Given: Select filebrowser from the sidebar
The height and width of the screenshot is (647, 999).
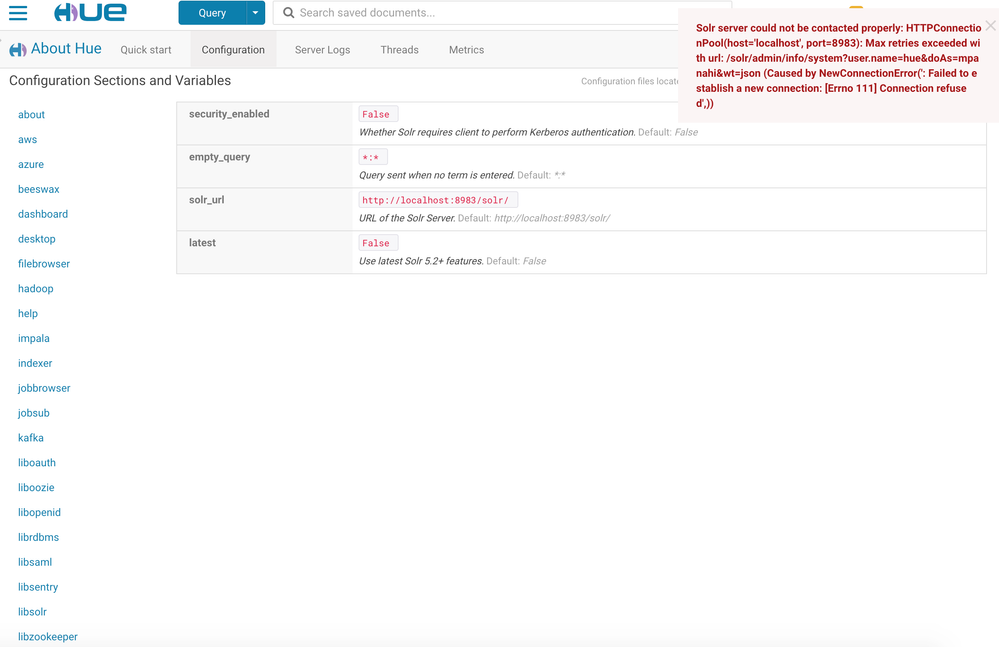Looking at the screenshot, I should [43, 263].
